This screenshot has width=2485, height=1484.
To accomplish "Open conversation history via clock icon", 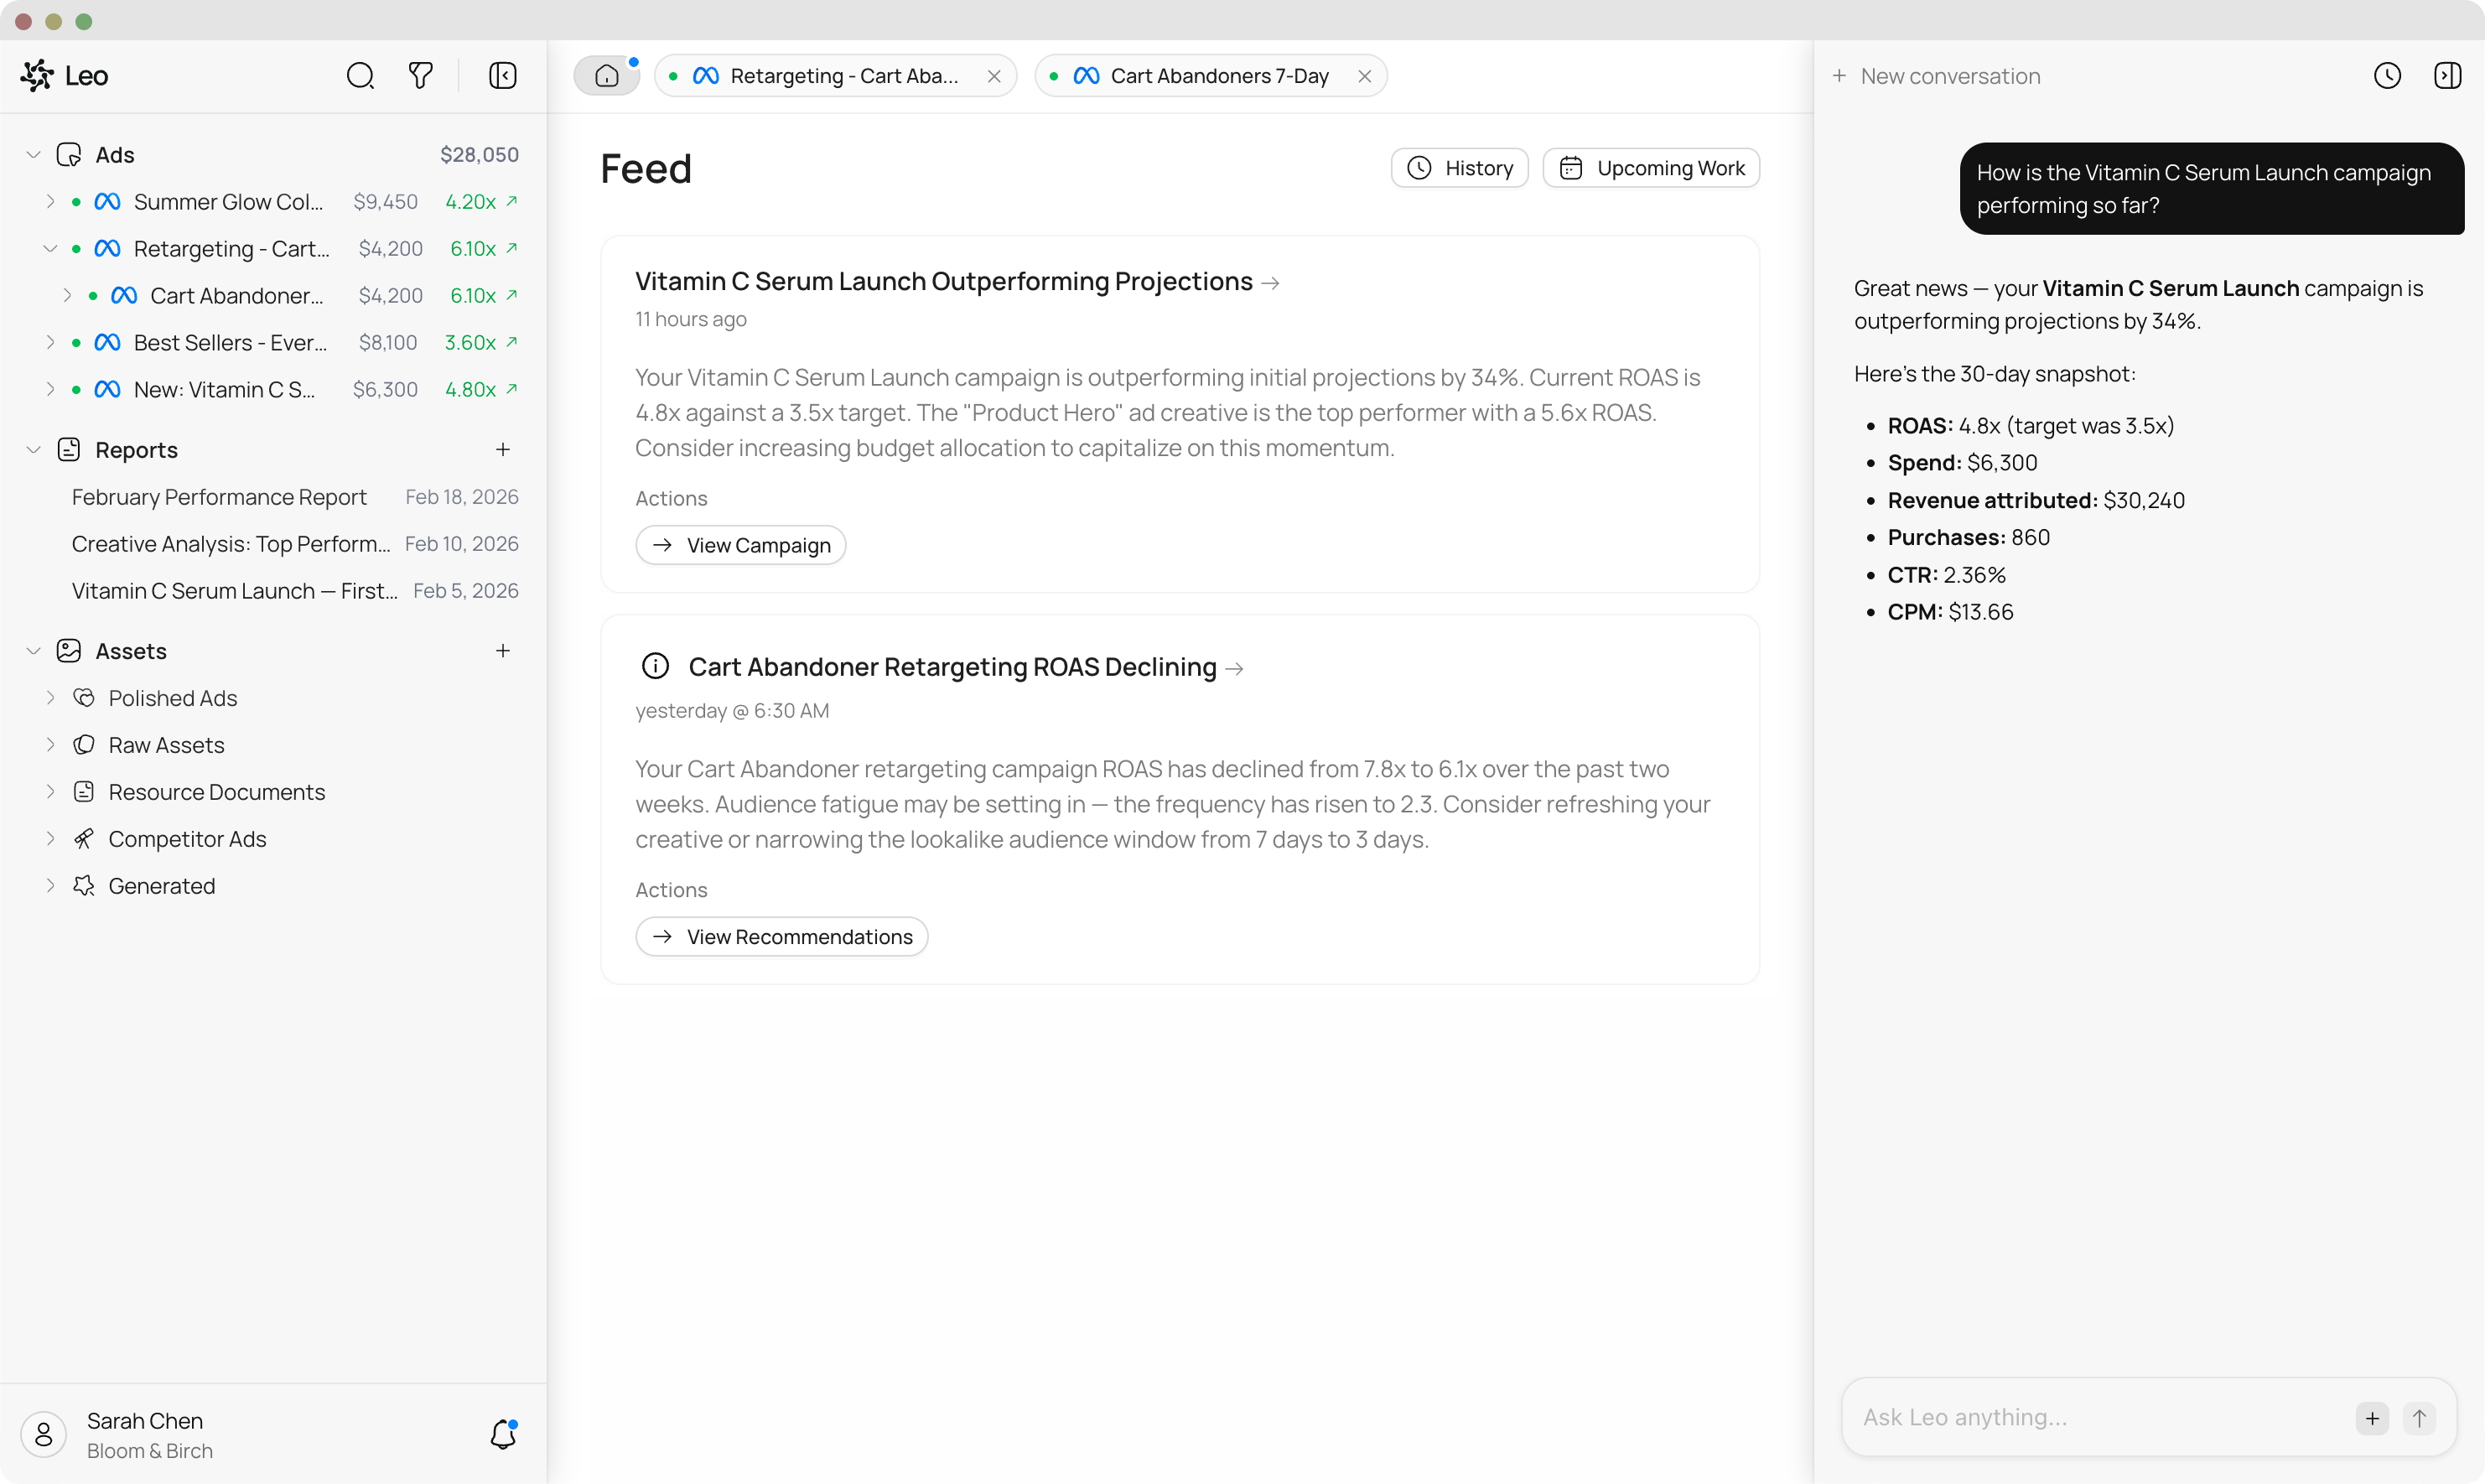I will pyautogui.click(x=2388, y=75).
